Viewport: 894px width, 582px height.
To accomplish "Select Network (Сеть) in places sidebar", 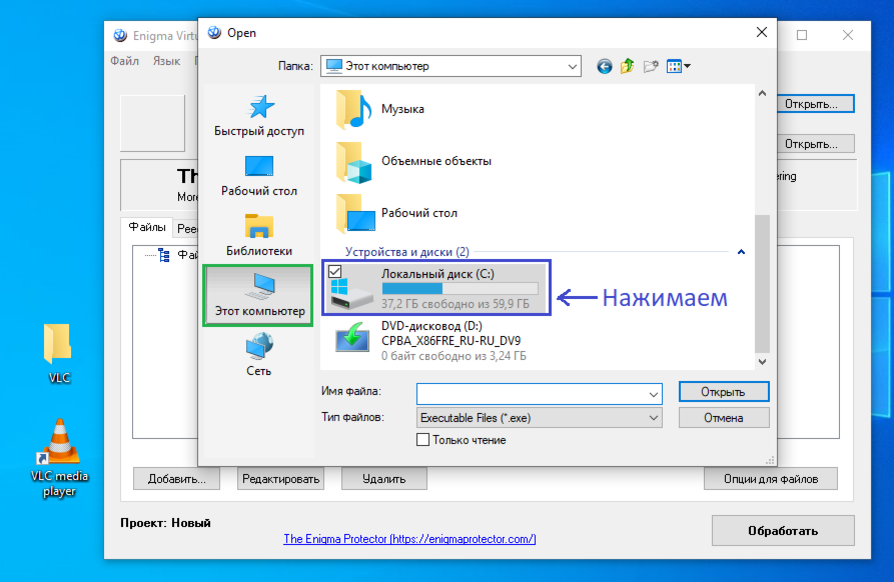I will pyautogui.click(x=259, y=355).
